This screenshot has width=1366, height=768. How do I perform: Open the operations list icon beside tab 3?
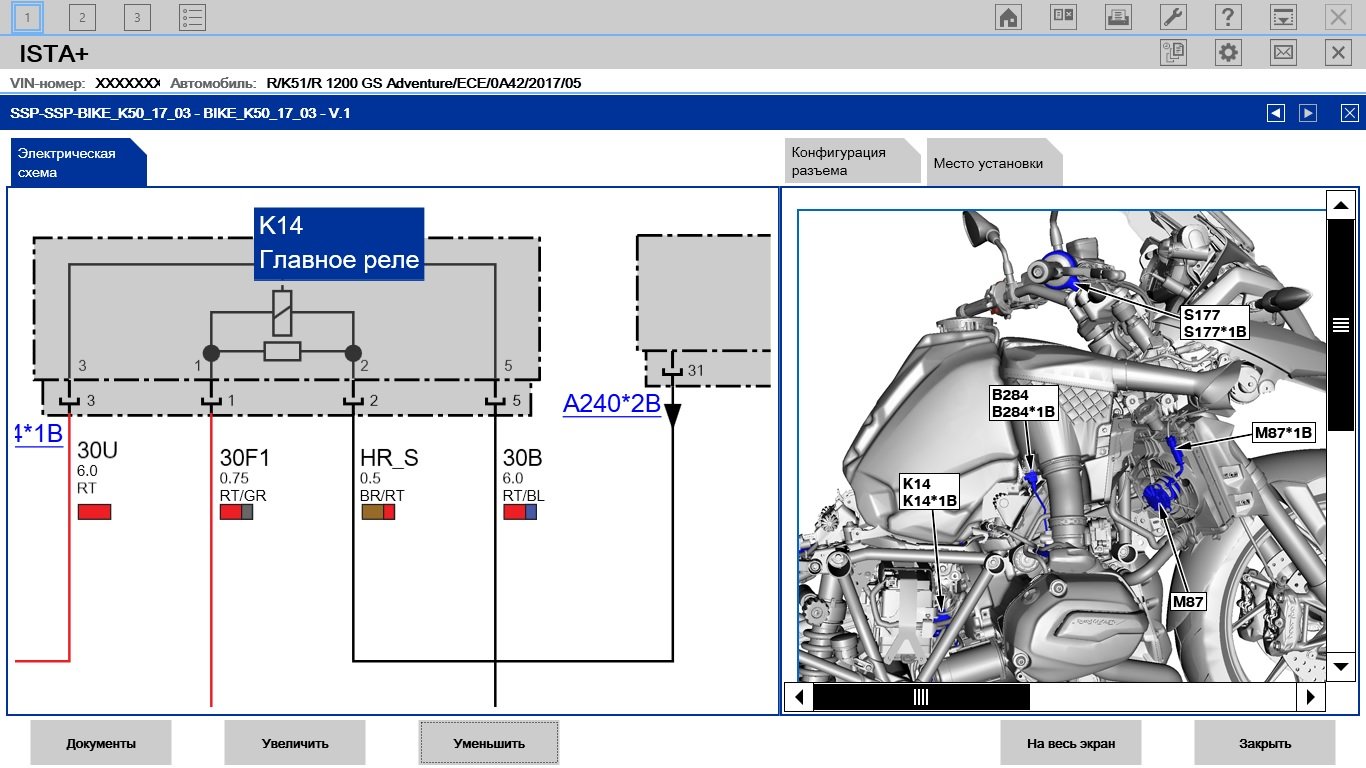(x=192, y=17)
